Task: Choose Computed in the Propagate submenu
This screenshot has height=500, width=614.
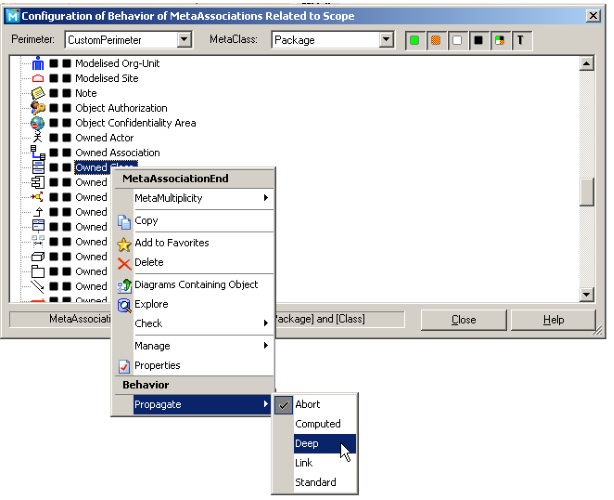Action: (x=316, y=424)
